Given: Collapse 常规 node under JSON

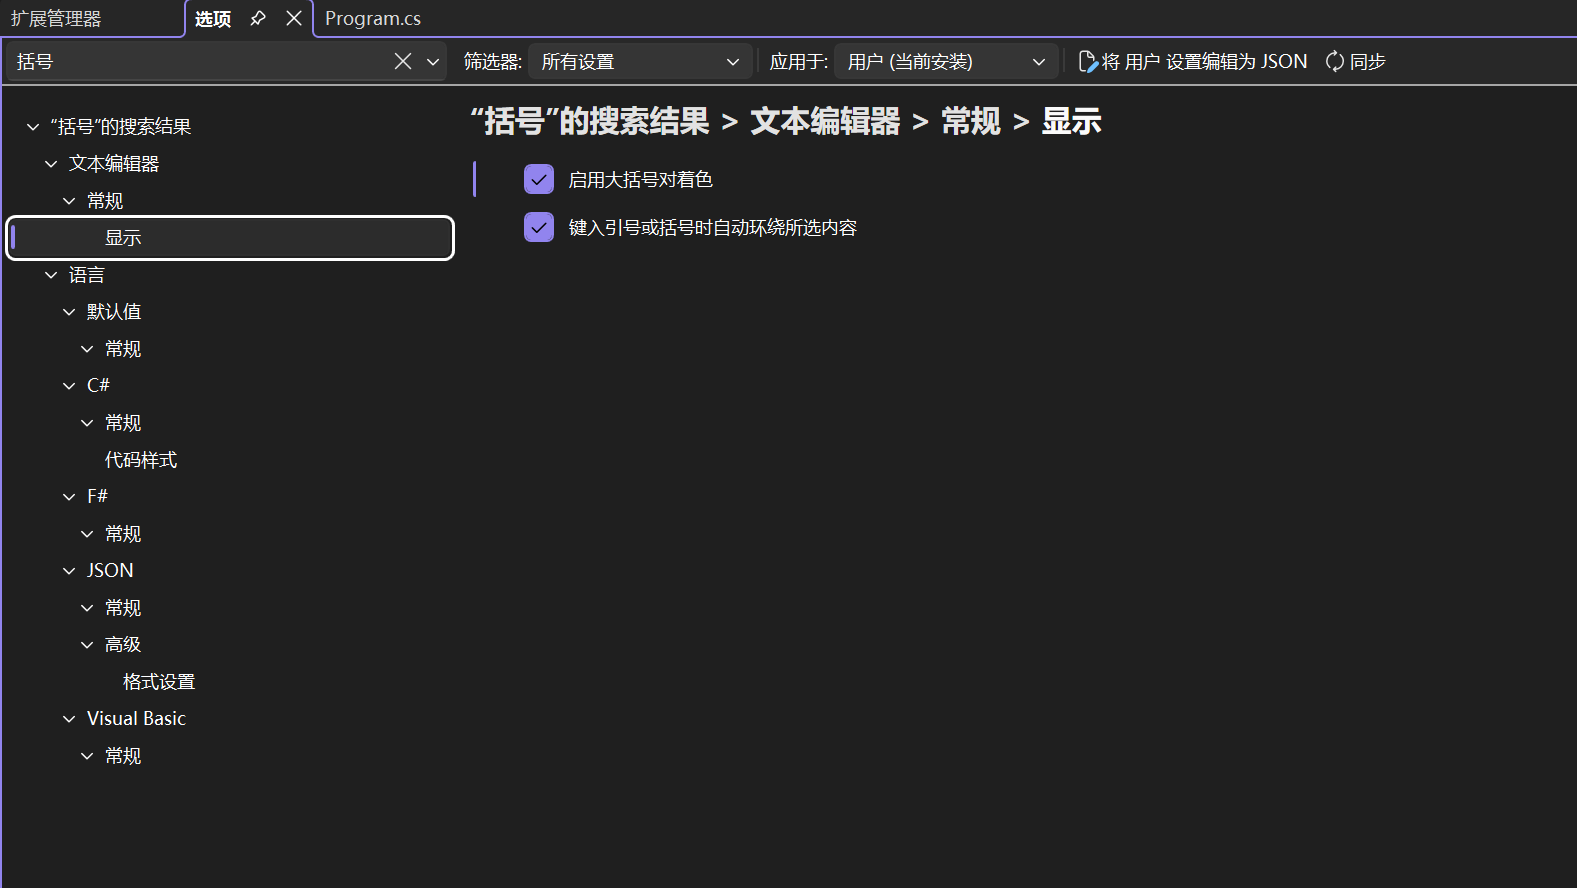Looking at the screenshot, I should tap(87, 608).
